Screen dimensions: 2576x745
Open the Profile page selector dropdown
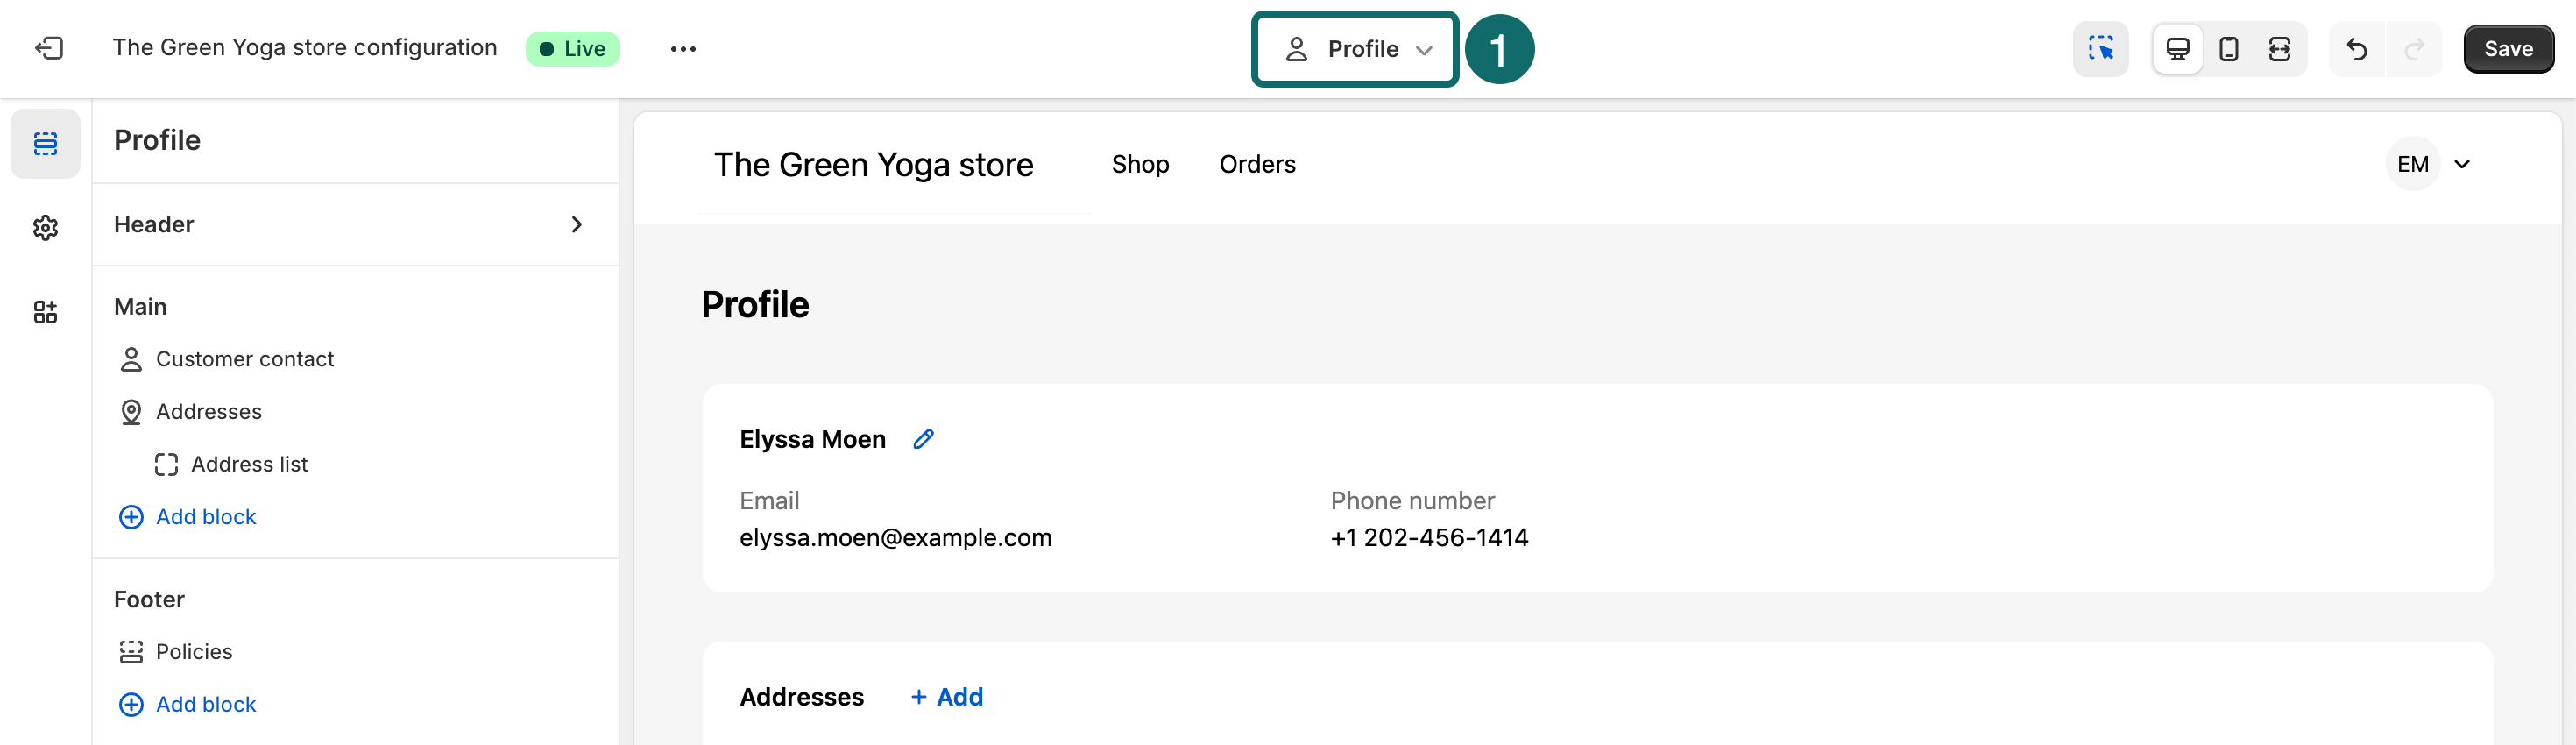(x=1354, y=48)
